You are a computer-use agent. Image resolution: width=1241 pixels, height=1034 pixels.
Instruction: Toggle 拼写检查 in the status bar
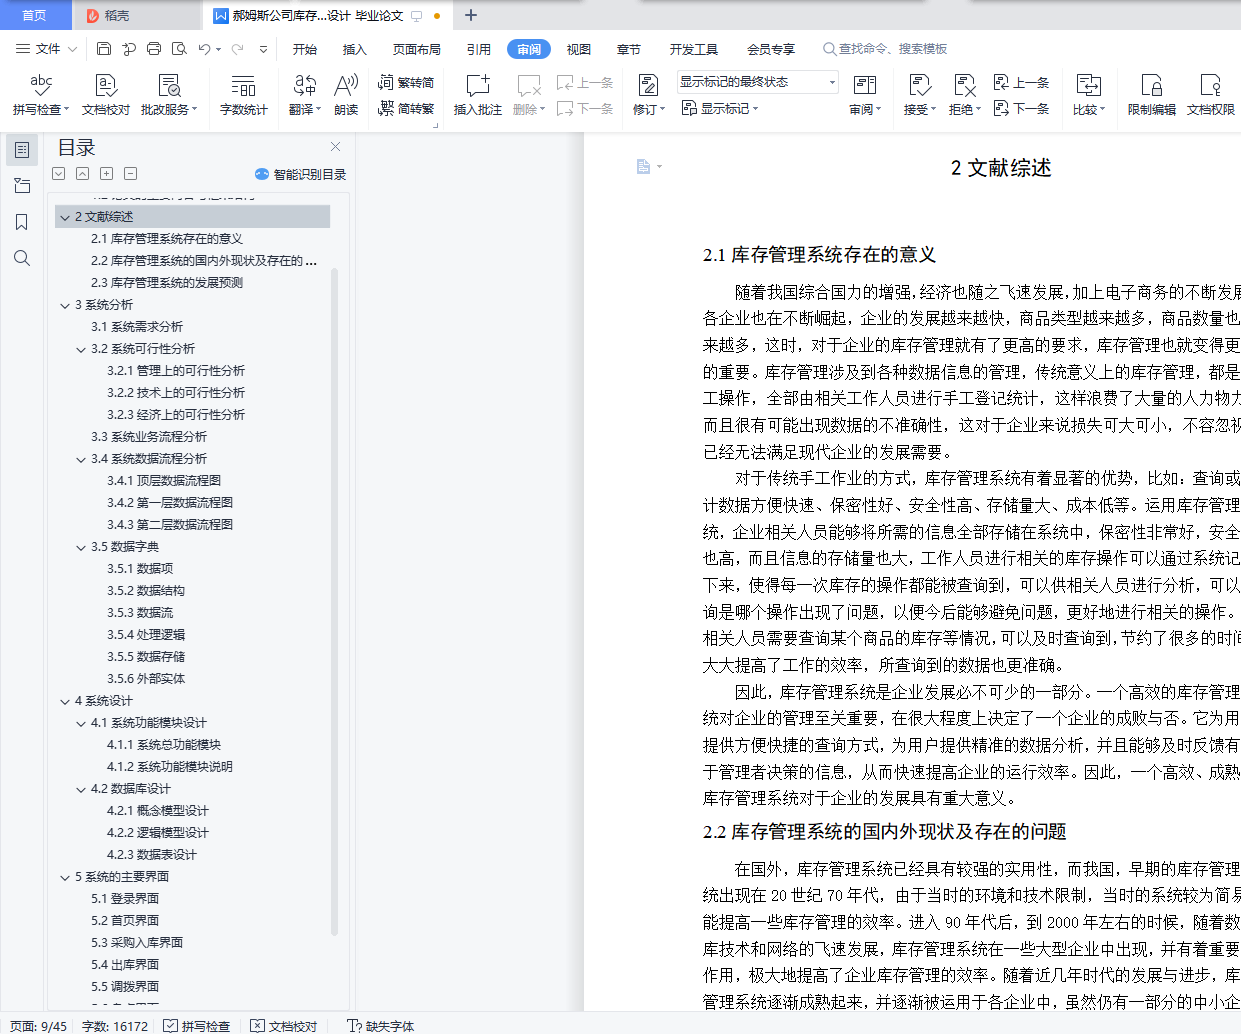click(197, 1026)
